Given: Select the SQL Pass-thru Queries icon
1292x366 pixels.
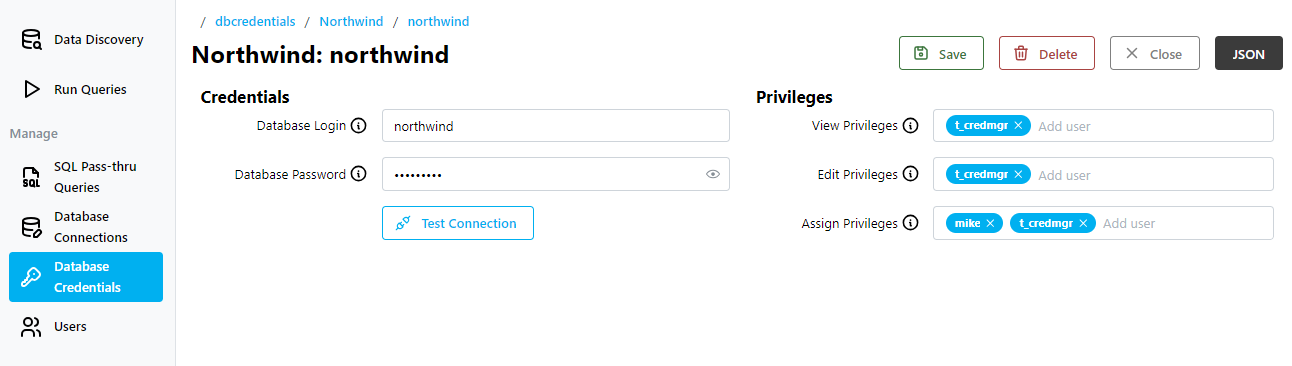Looking at the screenshot, I should tap(32, 177).
